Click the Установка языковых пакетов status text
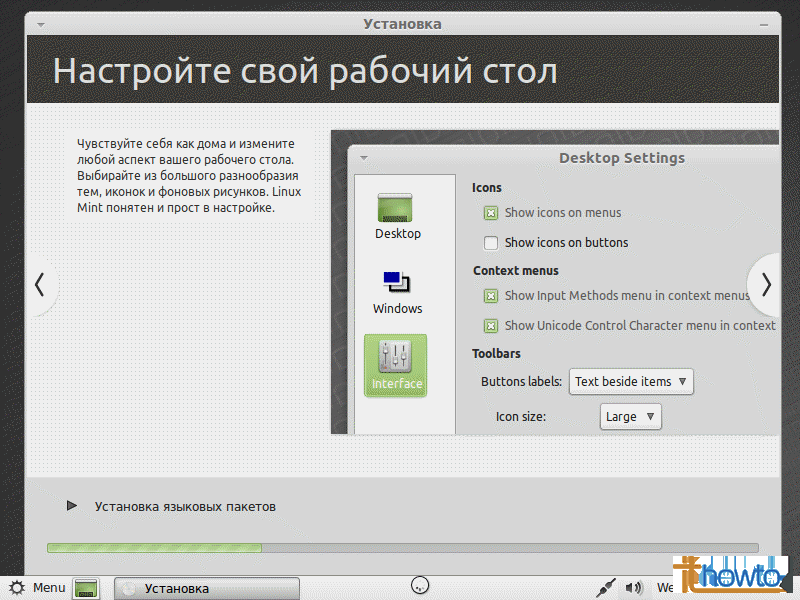The width and height of the screenshot is (800, 600). tap(185, 507)
